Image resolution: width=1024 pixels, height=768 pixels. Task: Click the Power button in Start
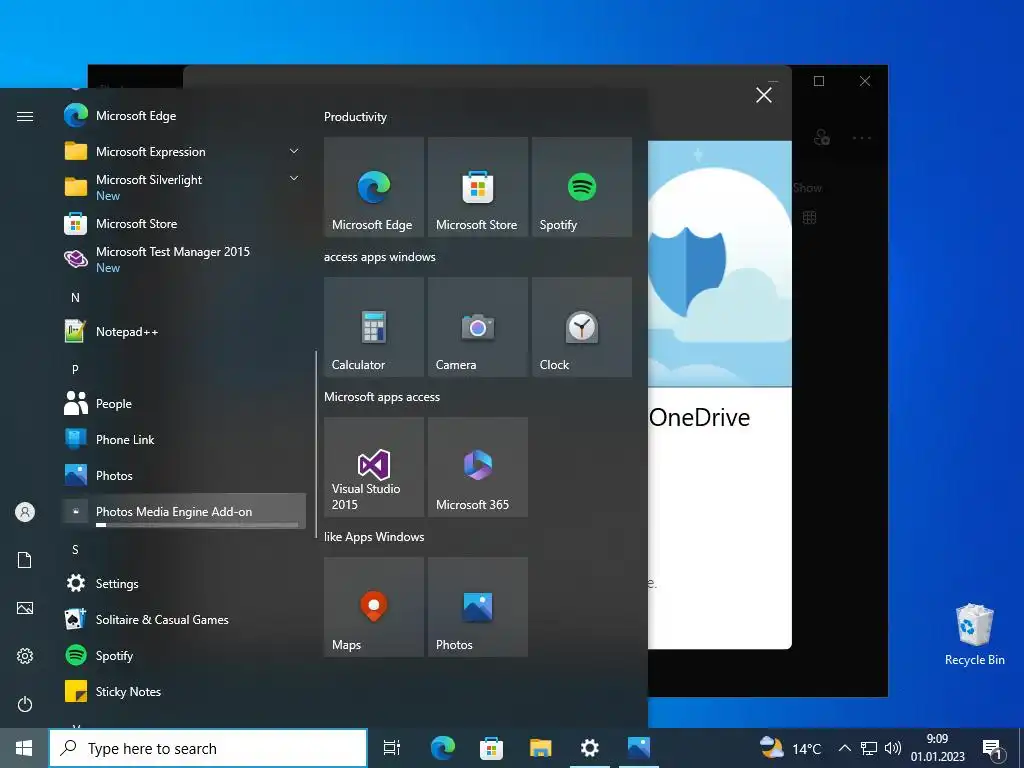point(25,704)
